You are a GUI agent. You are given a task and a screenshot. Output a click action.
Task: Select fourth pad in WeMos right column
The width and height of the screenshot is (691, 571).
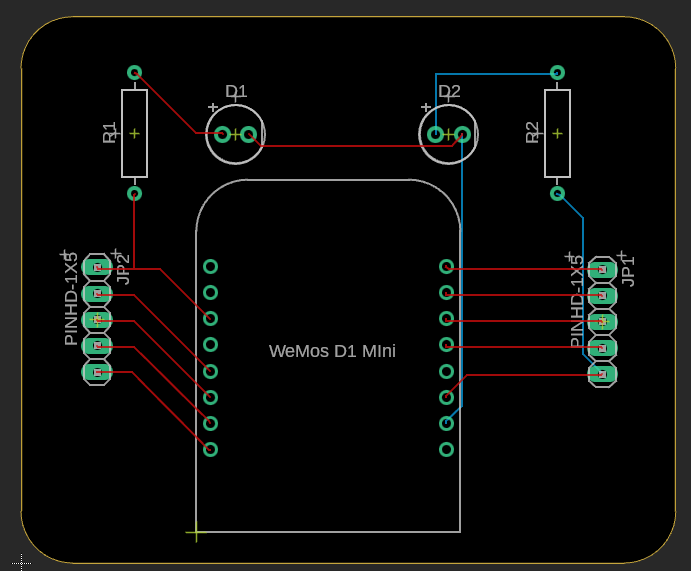[x=446, y=345]
